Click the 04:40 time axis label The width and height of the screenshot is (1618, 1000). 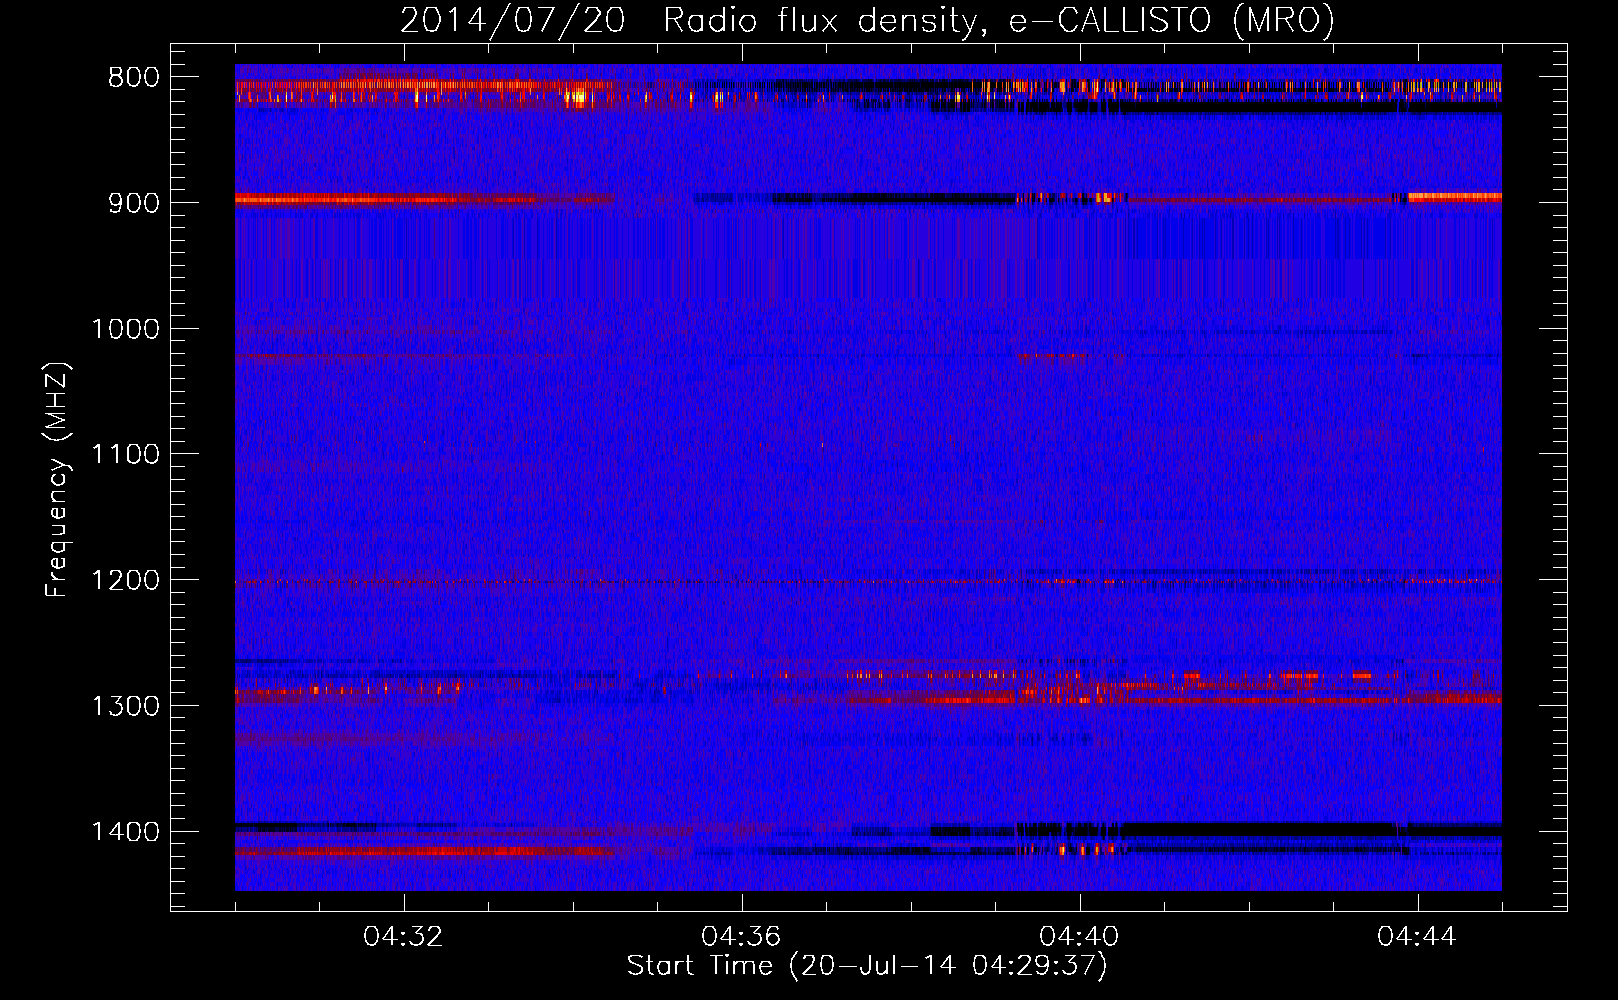[x=1080, y=937]
